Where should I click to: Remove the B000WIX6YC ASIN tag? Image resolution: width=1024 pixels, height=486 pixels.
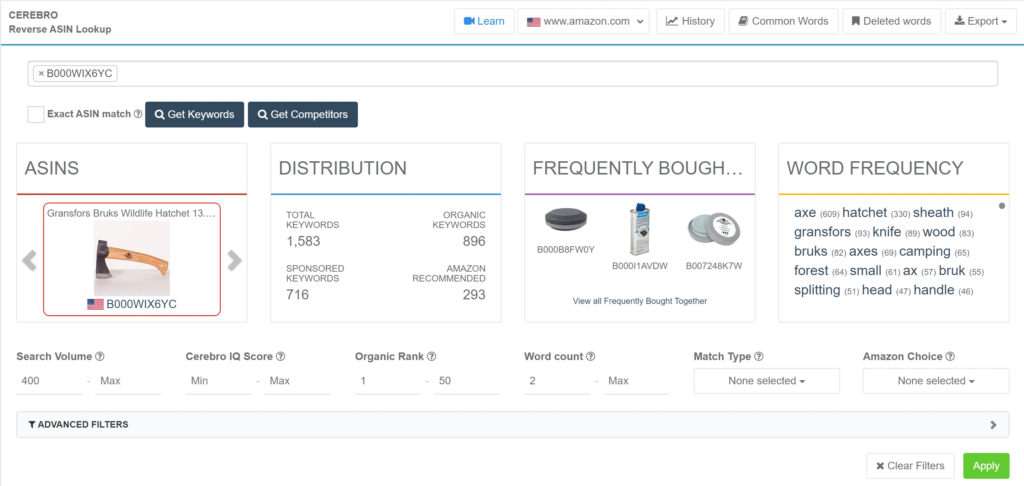40,74
